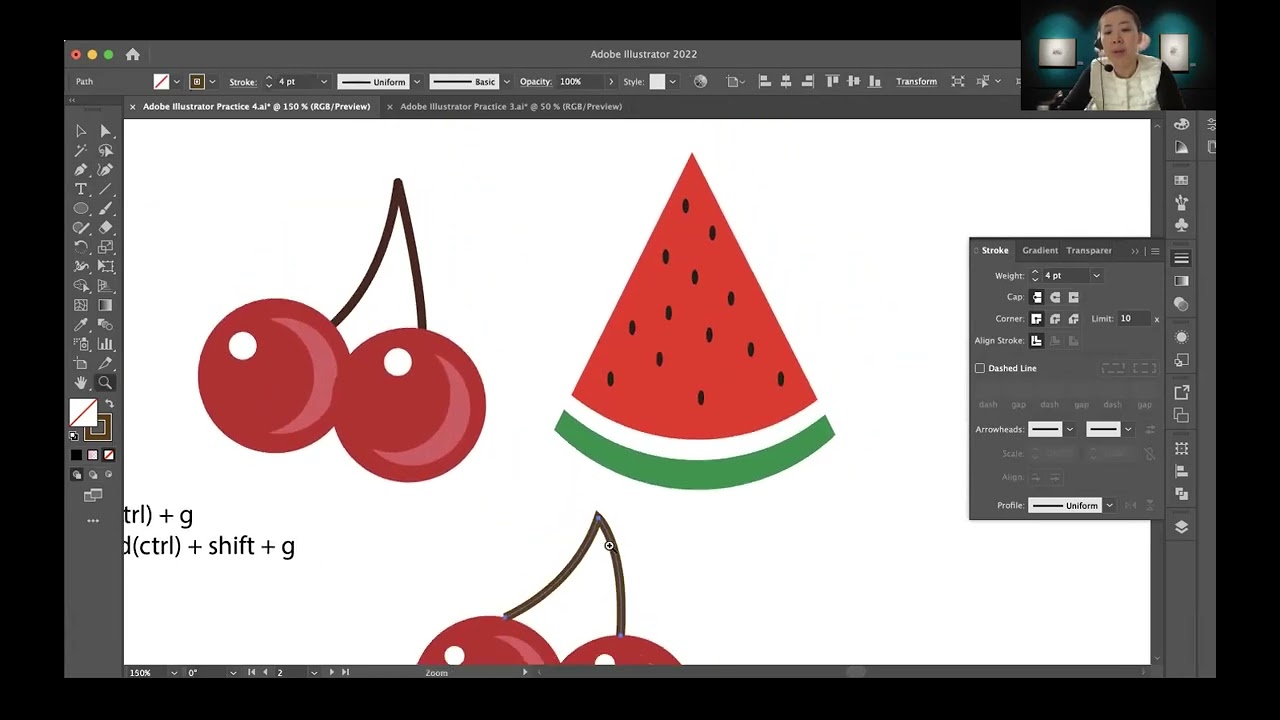The height and width of the screenshot is (720, 1280).
Task: Select the Width tool
Action: tap(81, 267)
